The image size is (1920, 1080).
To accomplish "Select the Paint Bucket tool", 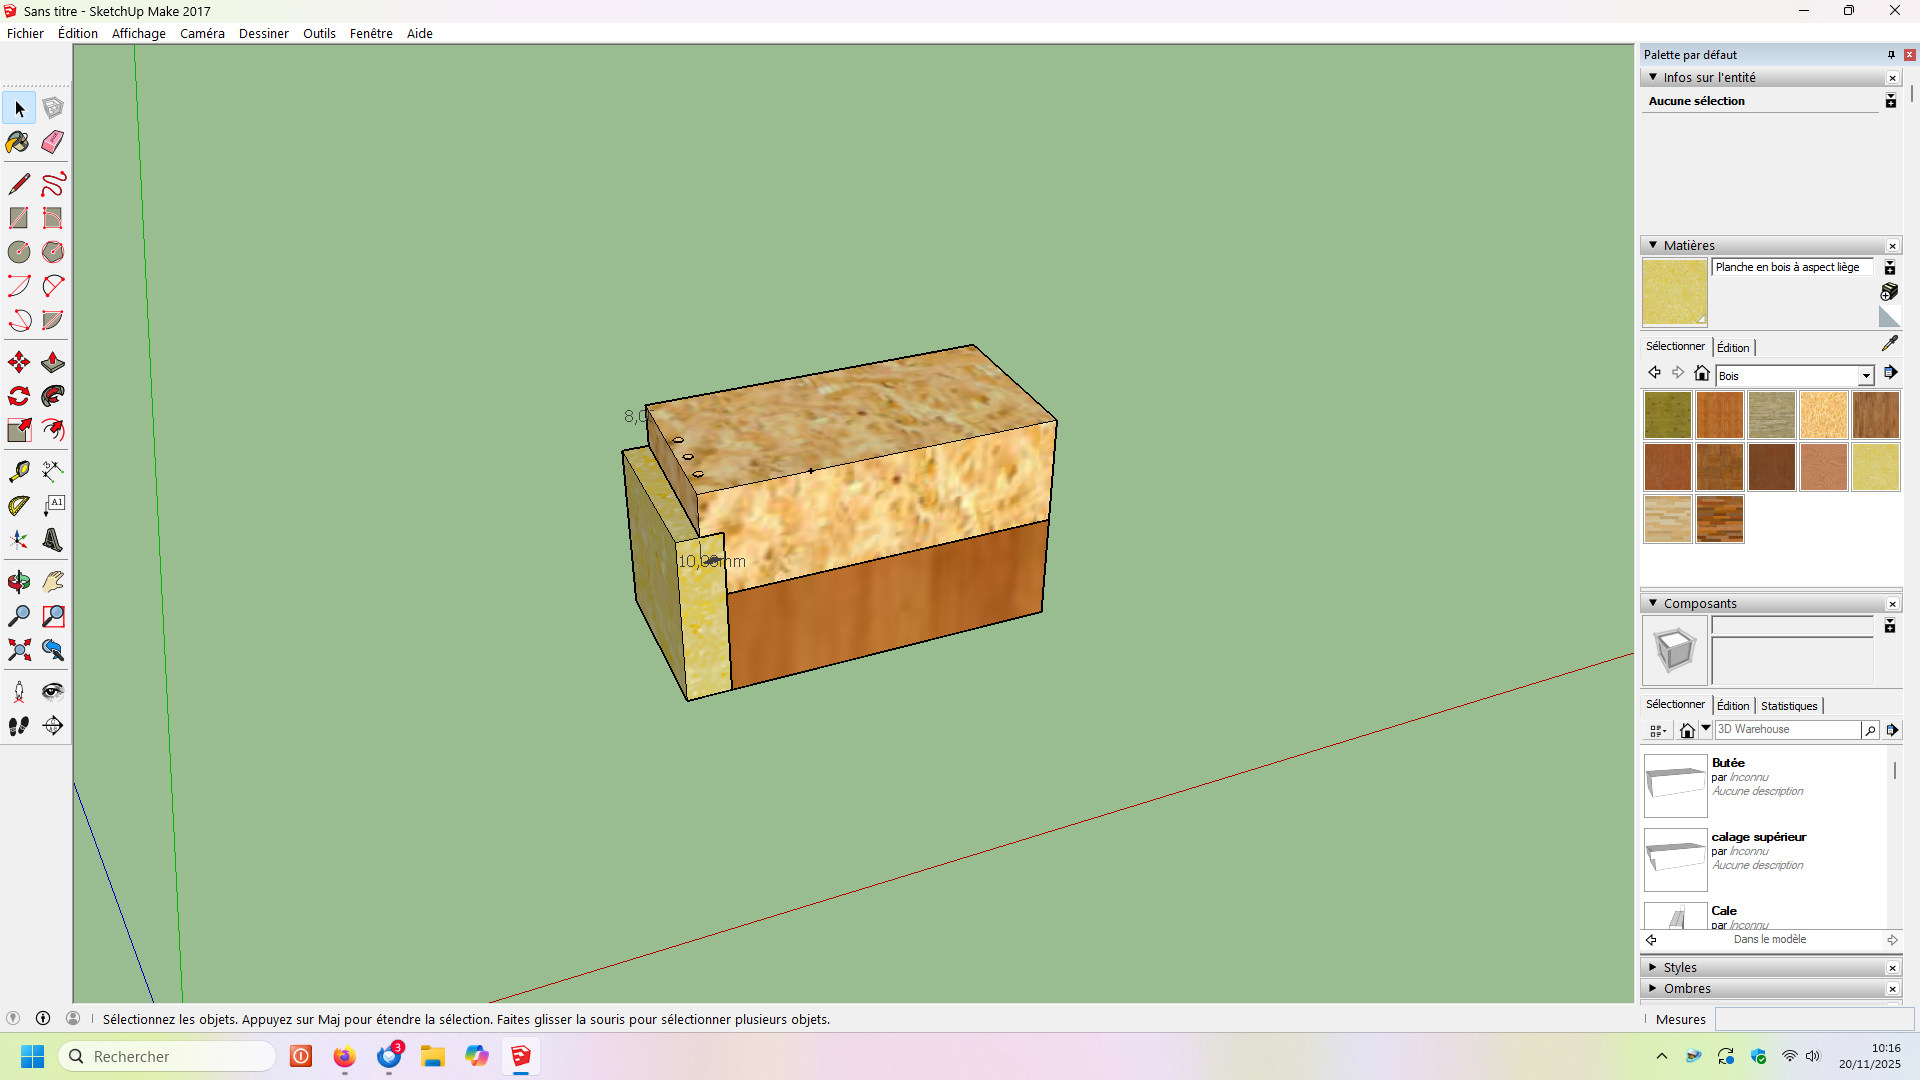I will [x=18, y=142].
